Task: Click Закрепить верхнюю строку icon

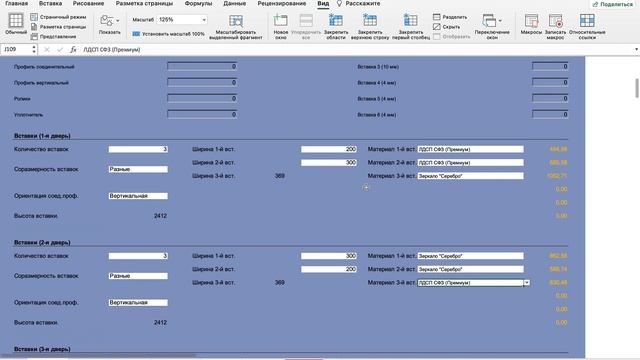Action: (x=370, y=21)
